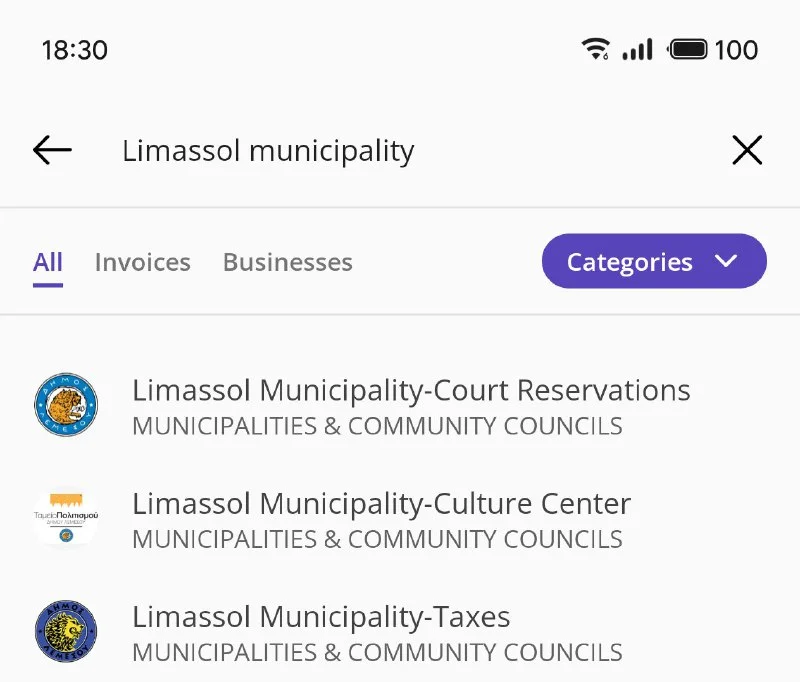Tap the category subtitle under Court Reservations
800x682 pixels.
pos(377,426)
